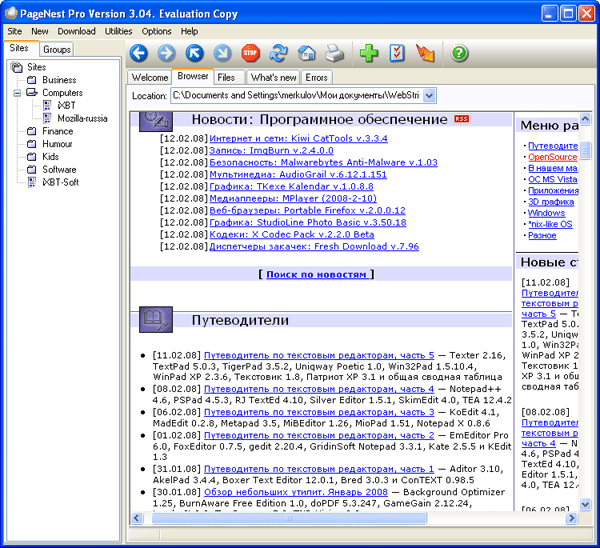Click the up-left arrow toolbar icon
The height and width of the screenshot is (548, 600).
[x=194, y=53]
